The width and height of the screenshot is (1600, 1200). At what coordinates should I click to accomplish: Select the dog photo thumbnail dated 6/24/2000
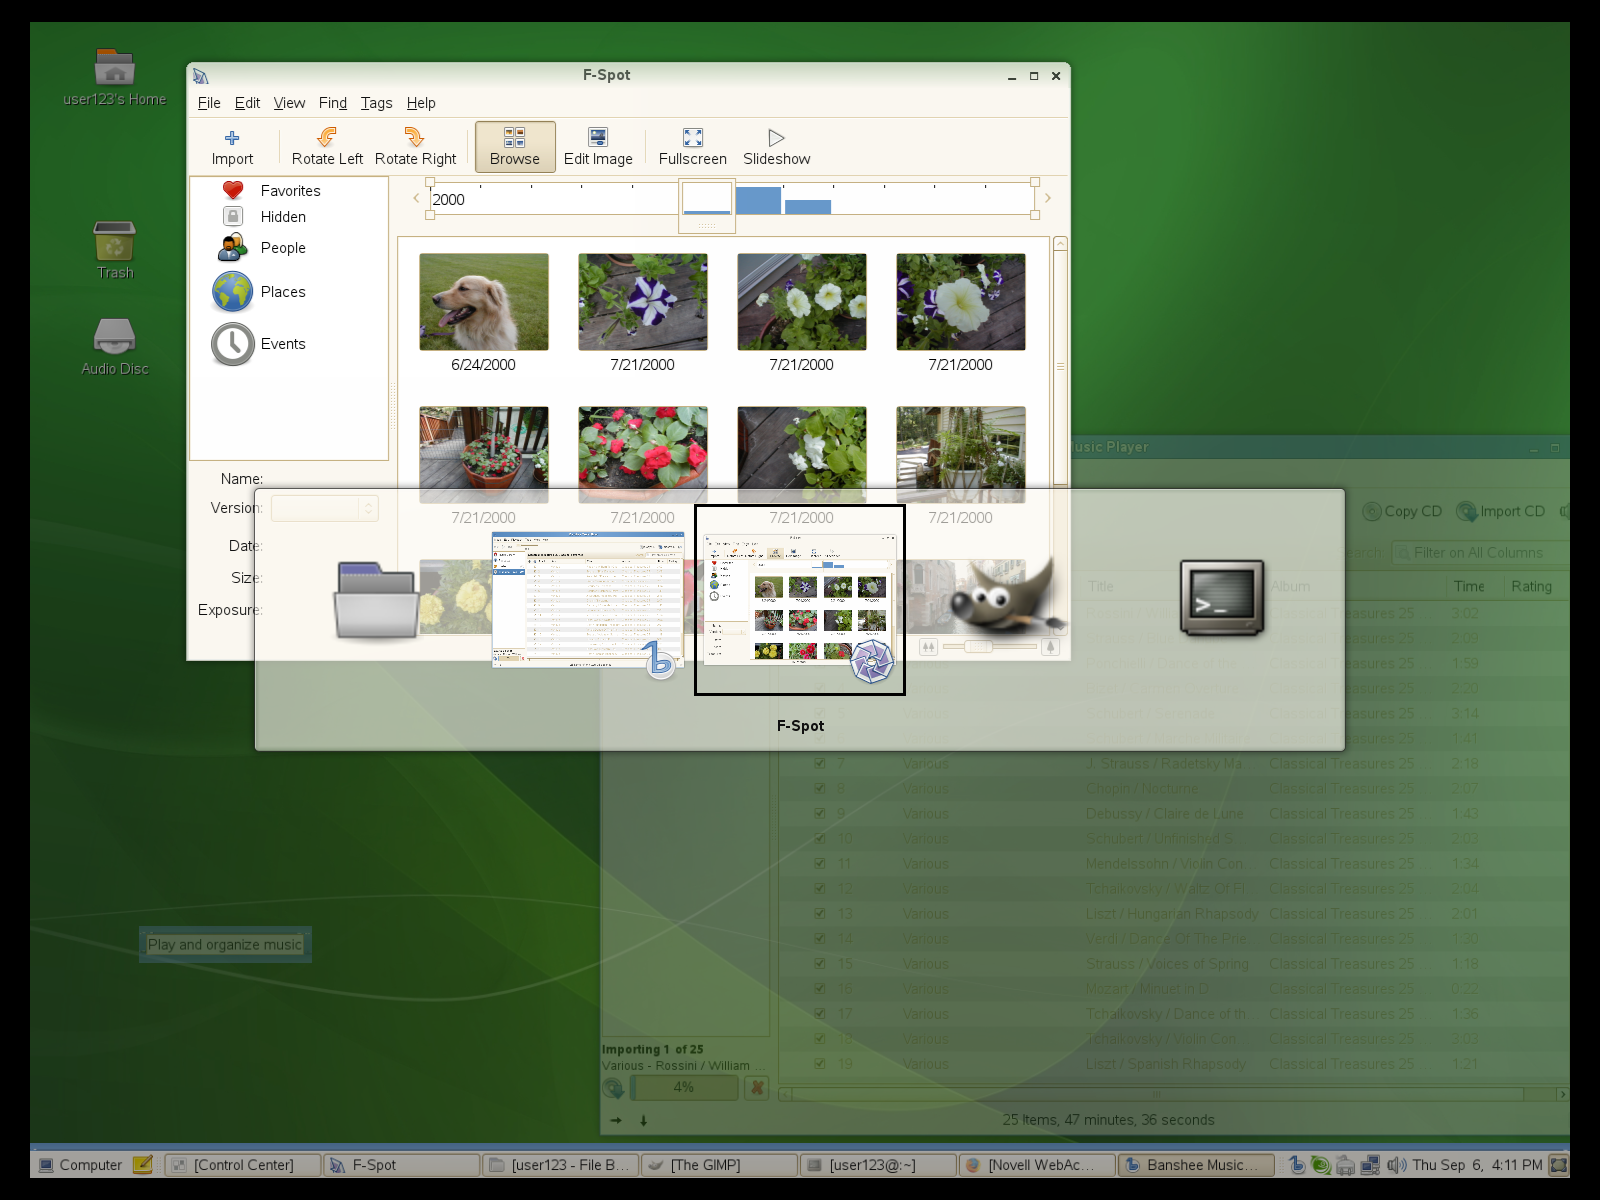(484, 302)
